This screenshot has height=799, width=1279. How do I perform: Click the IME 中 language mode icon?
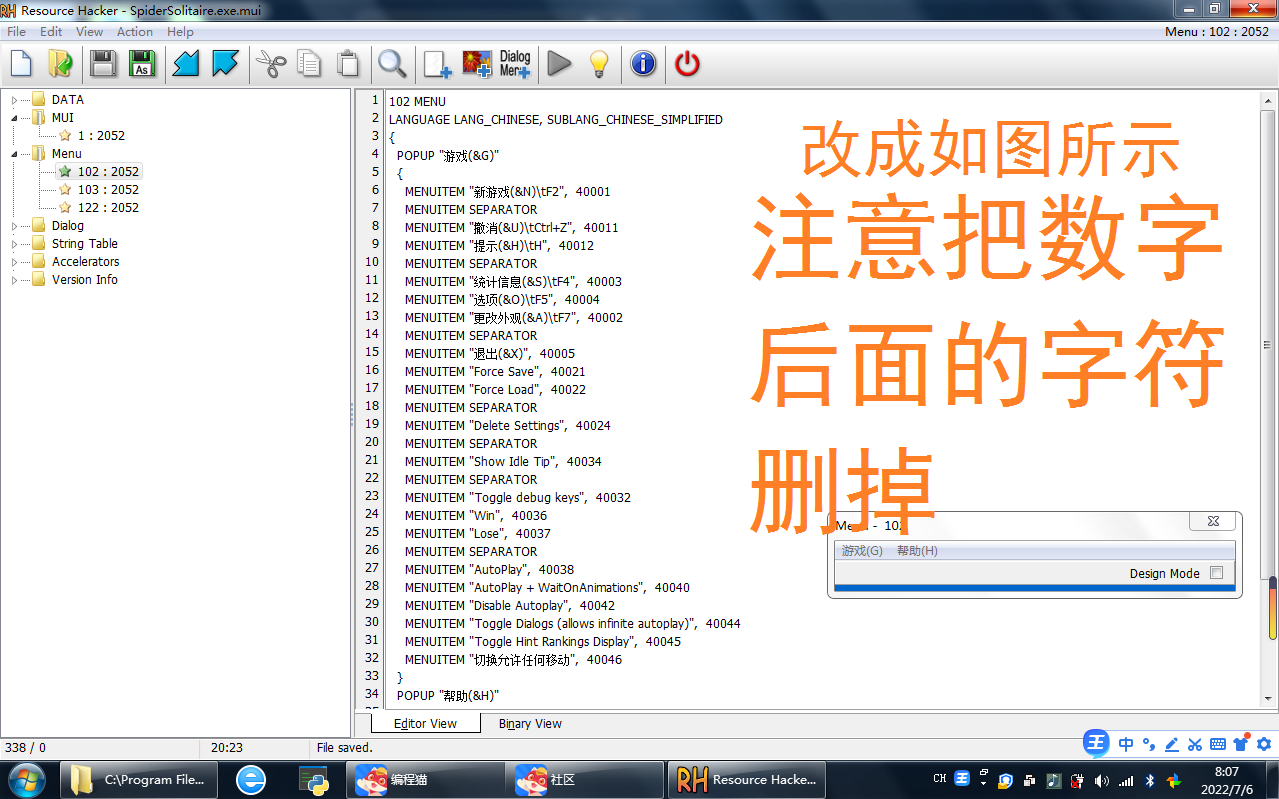(1126, 744)
